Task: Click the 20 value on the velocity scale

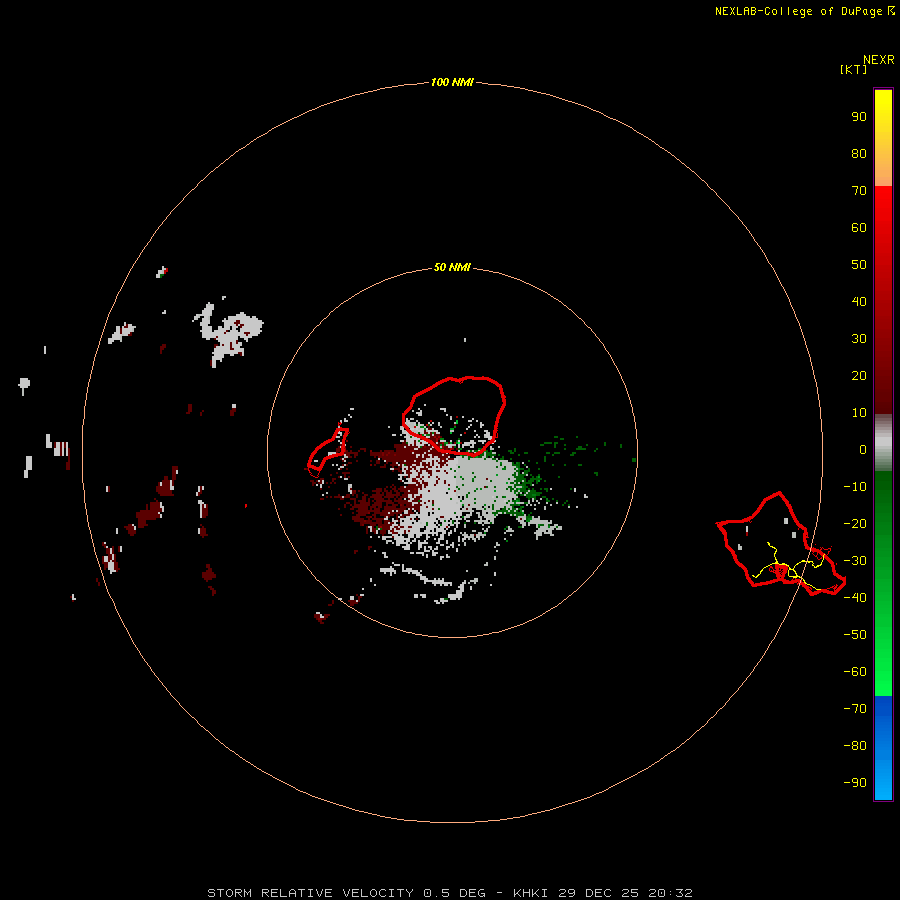Action: (859, 375)
